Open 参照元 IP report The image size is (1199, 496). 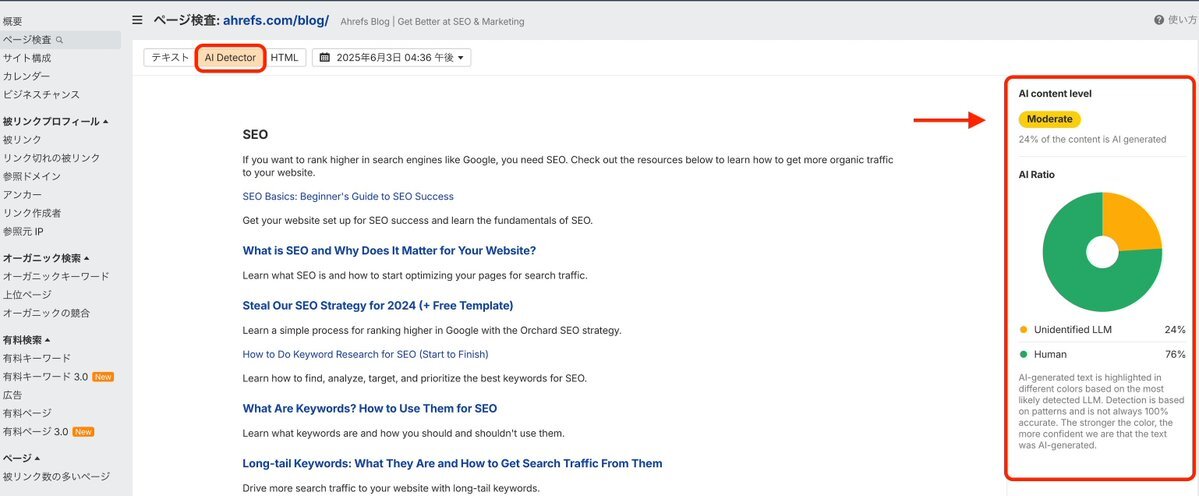tap(23, 232)
